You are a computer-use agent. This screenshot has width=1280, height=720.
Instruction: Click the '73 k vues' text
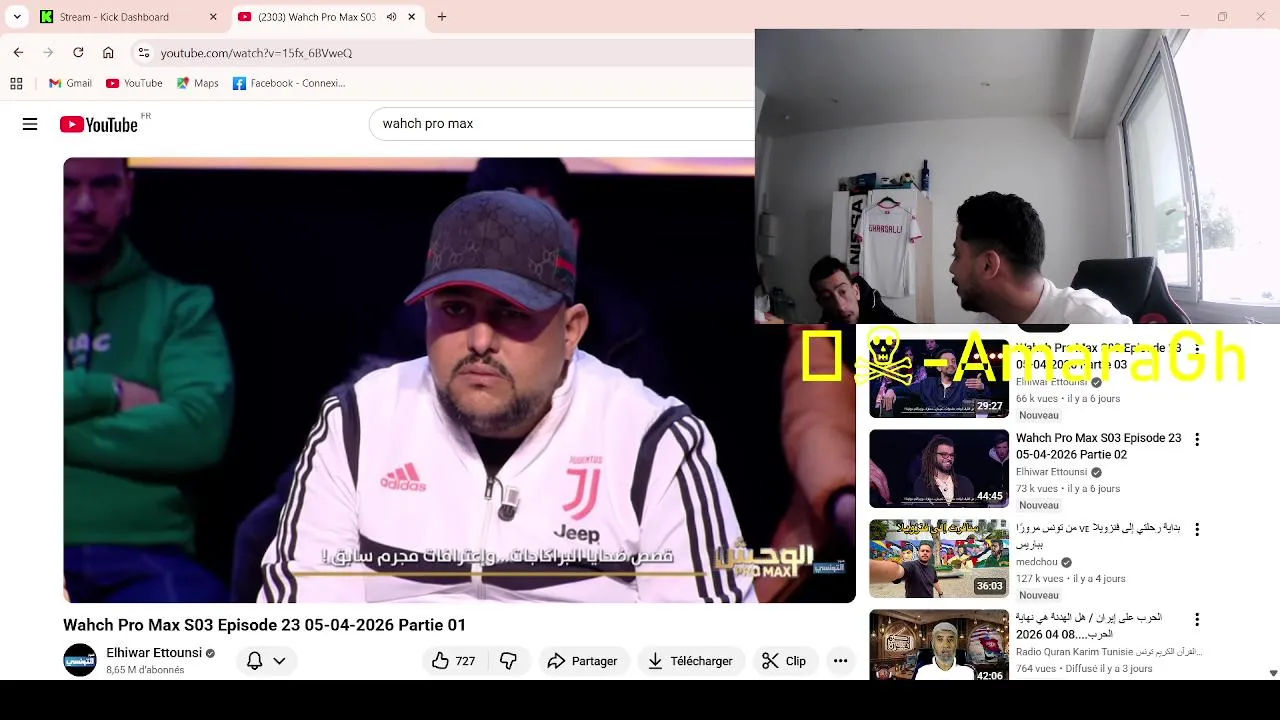[x=1037, y=489]
